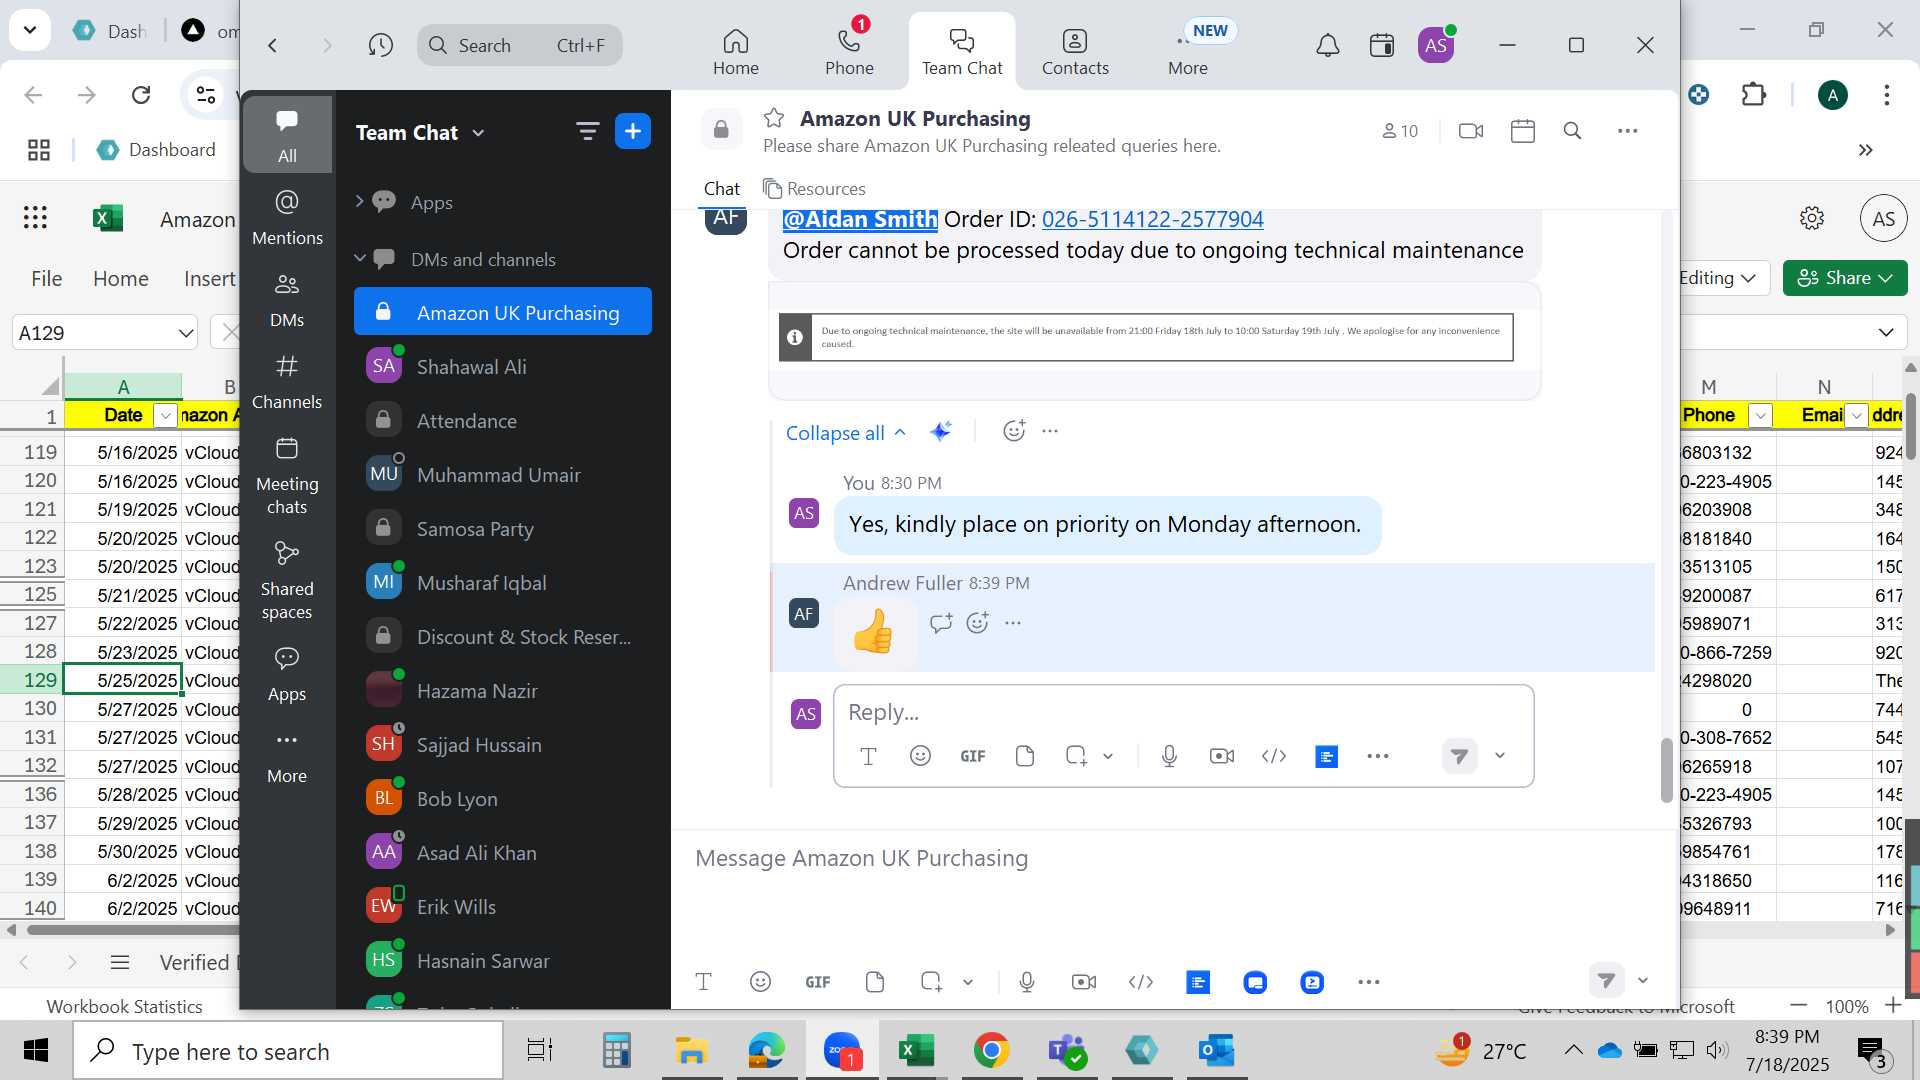
Task: Switch to the Contacts tab
Action: pyautogui.click(x=1075, y=52)
